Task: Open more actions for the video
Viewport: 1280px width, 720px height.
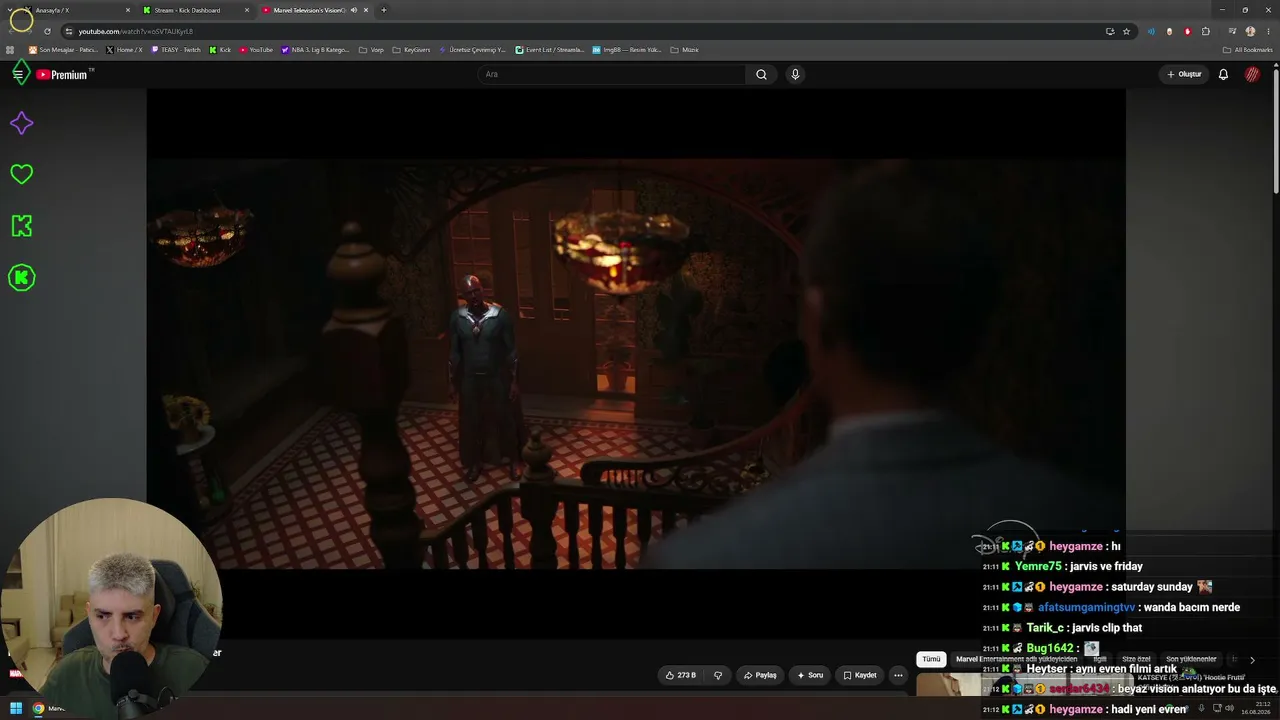Action: tap(898, 675)
